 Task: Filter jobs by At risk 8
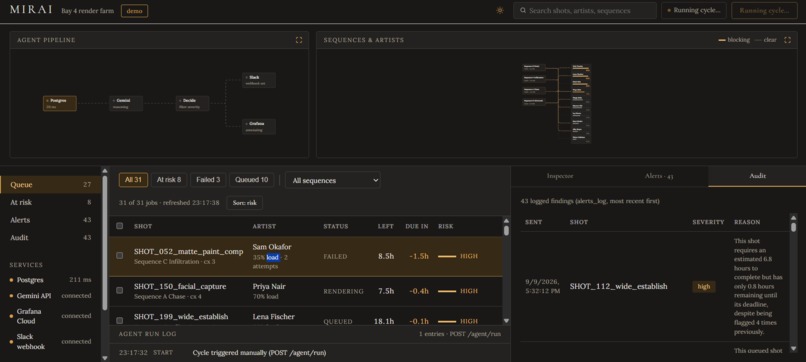pyautogui.click(x=169, y=179)
